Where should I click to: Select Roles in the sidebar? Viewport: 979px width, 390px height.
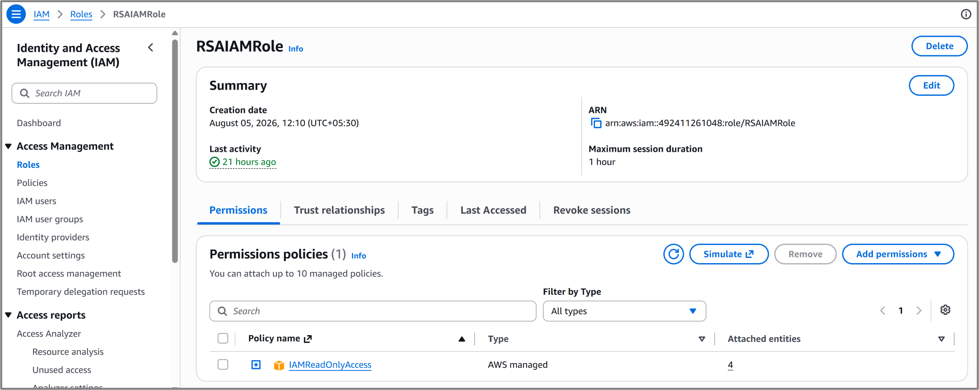(x=28, y=165)
